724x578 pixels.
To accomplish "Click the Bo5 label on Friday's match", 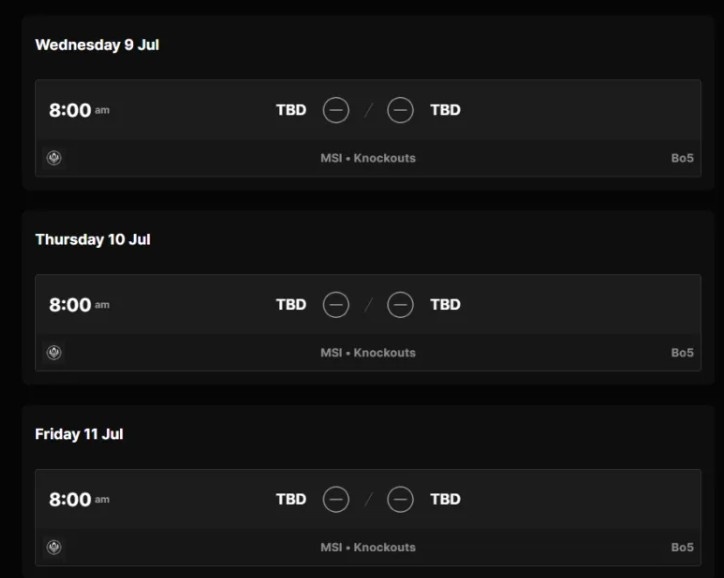I will [x=682, y=547].
